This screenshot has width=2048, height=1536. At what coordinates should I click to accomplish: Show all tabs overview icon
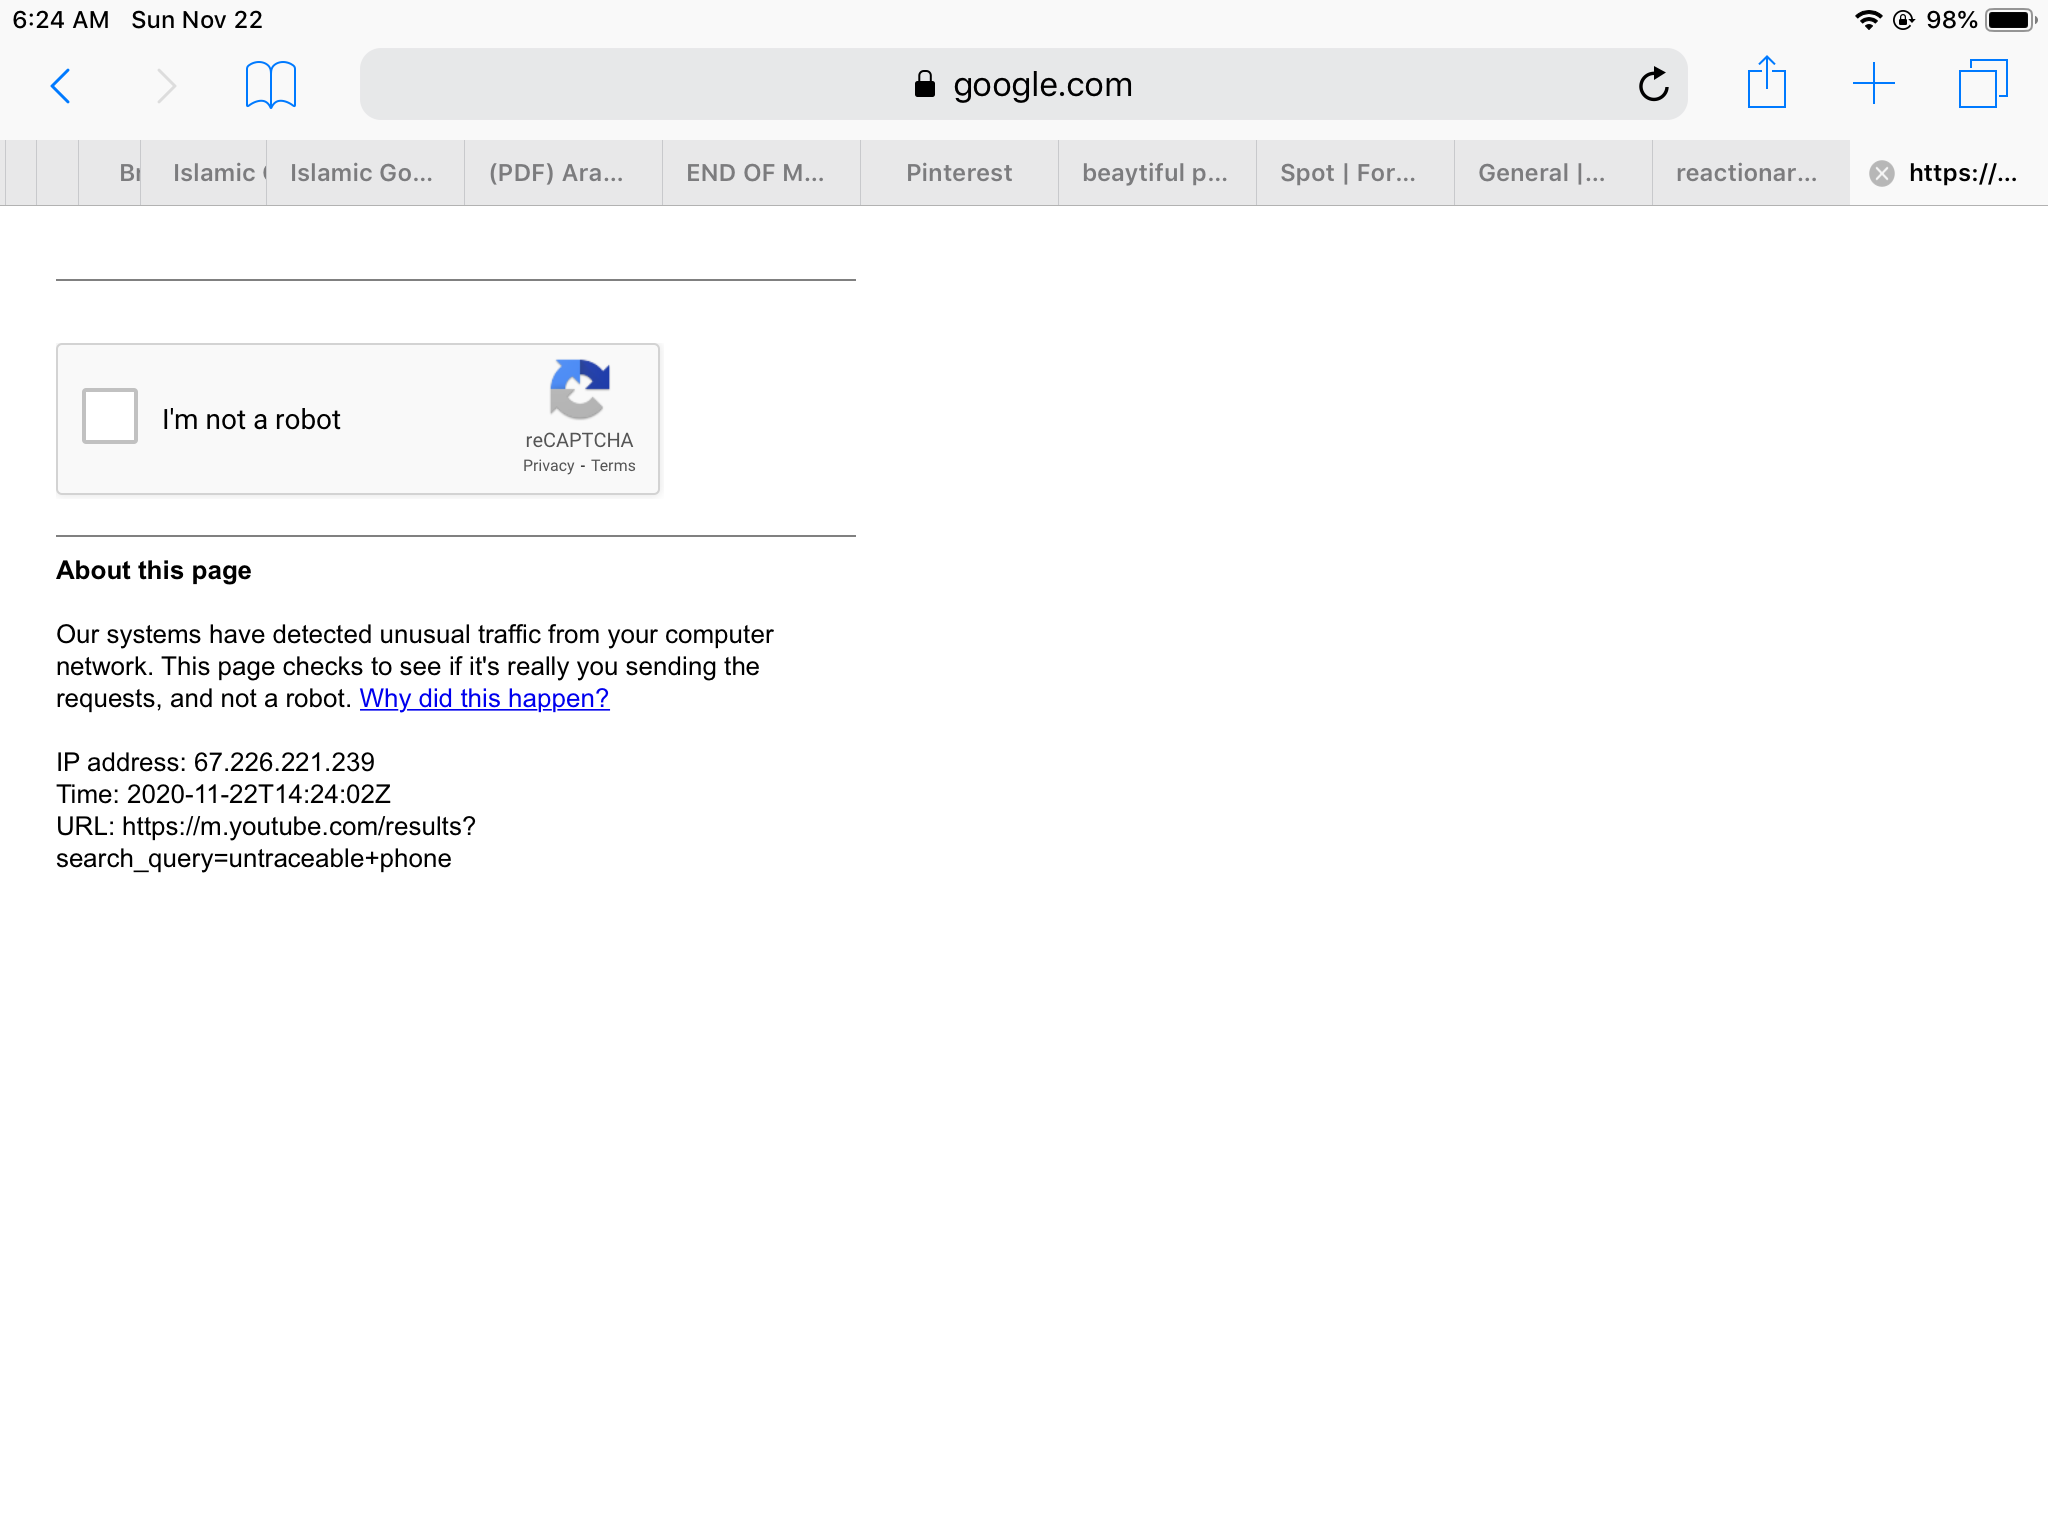pyautogui.click(x=1984, y=83)
